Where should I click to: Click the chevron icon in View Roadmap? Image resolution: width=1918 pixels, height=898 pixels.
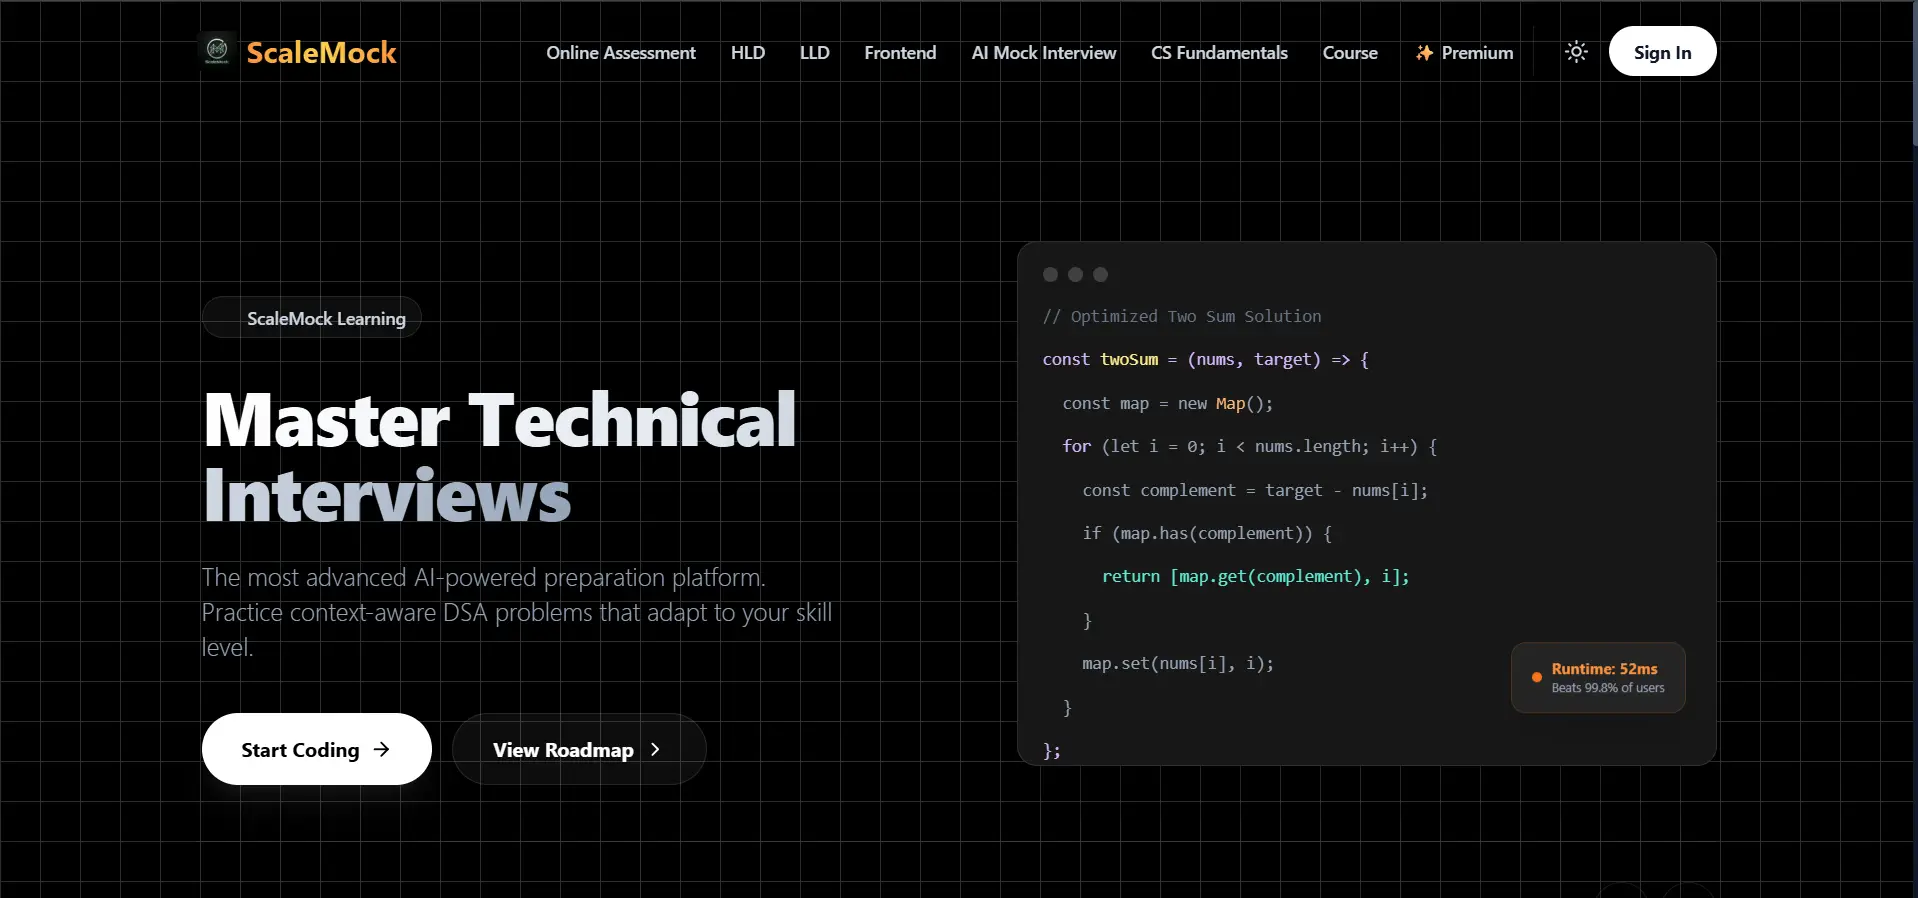[x=655, y=749]
